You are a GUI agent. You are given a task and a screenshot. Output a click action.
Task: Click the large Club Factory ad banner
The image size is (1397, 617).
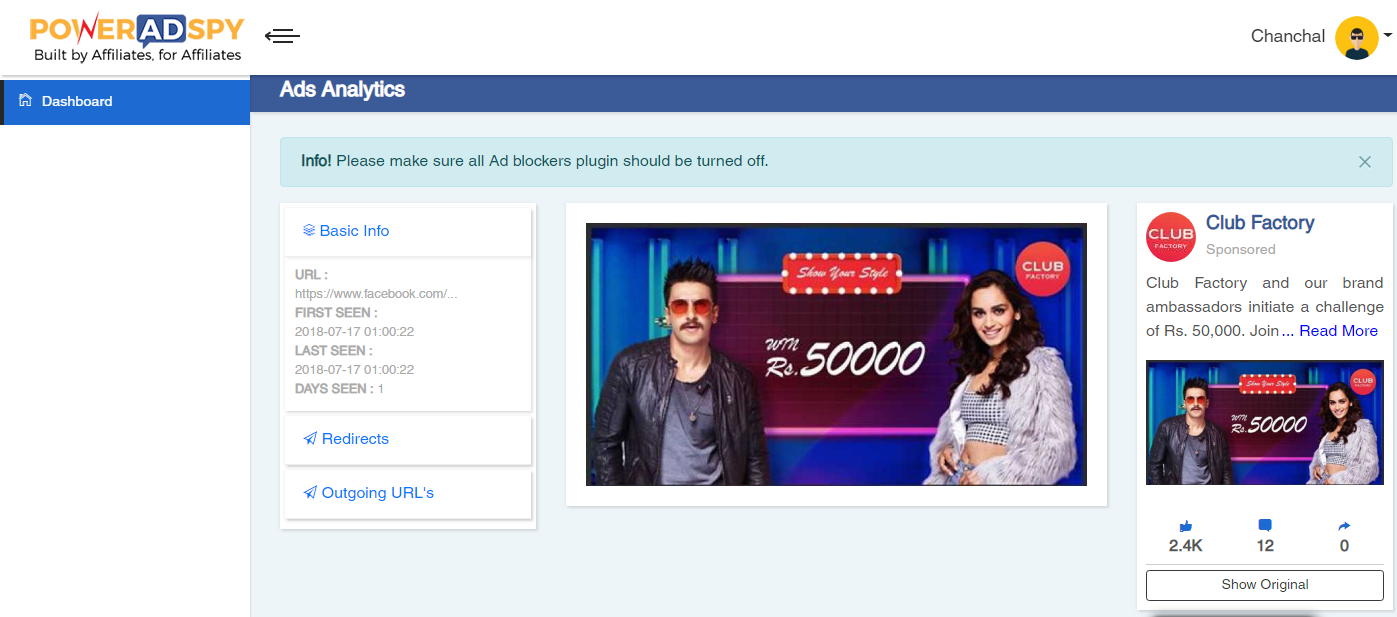click(x=836, y=354)
